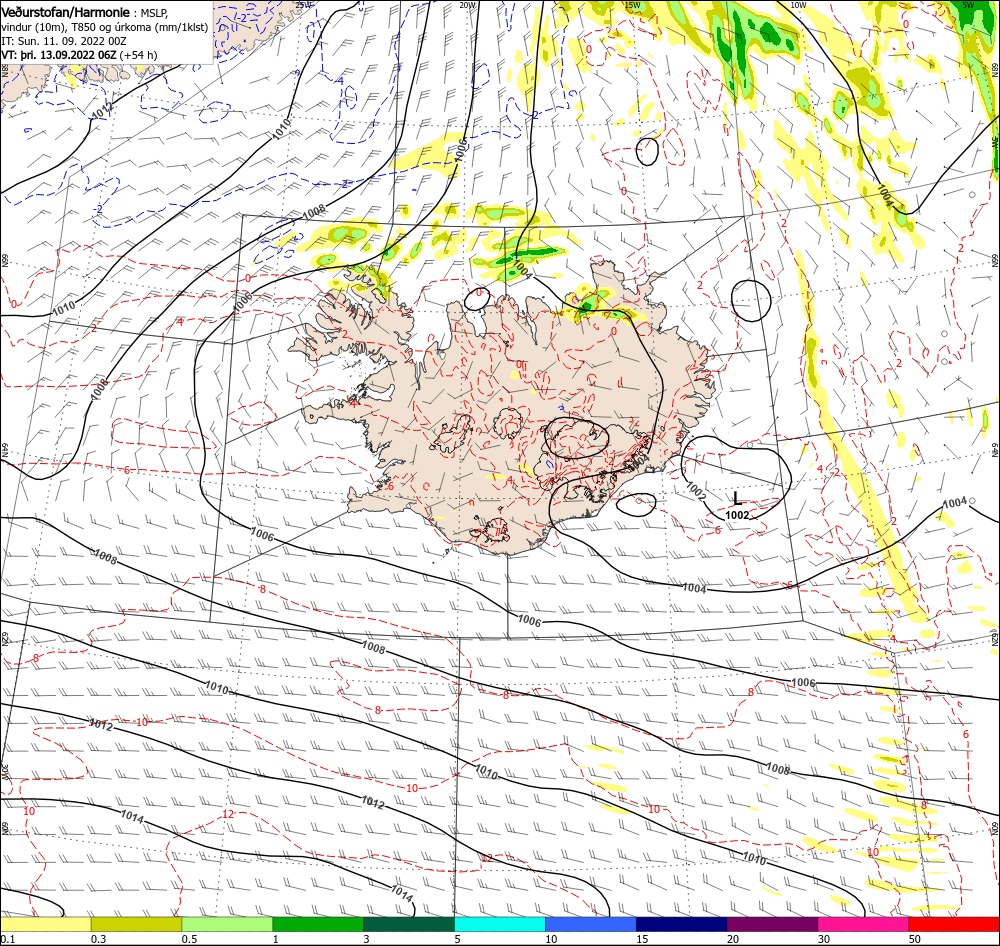Click the 'VT: þri. 13.09.2022 06Z' valid time

tap(59, 55)
